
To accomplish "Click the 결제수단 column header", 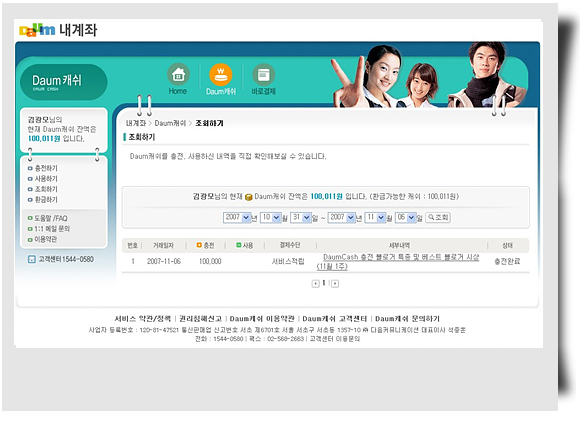I will 290,245.
